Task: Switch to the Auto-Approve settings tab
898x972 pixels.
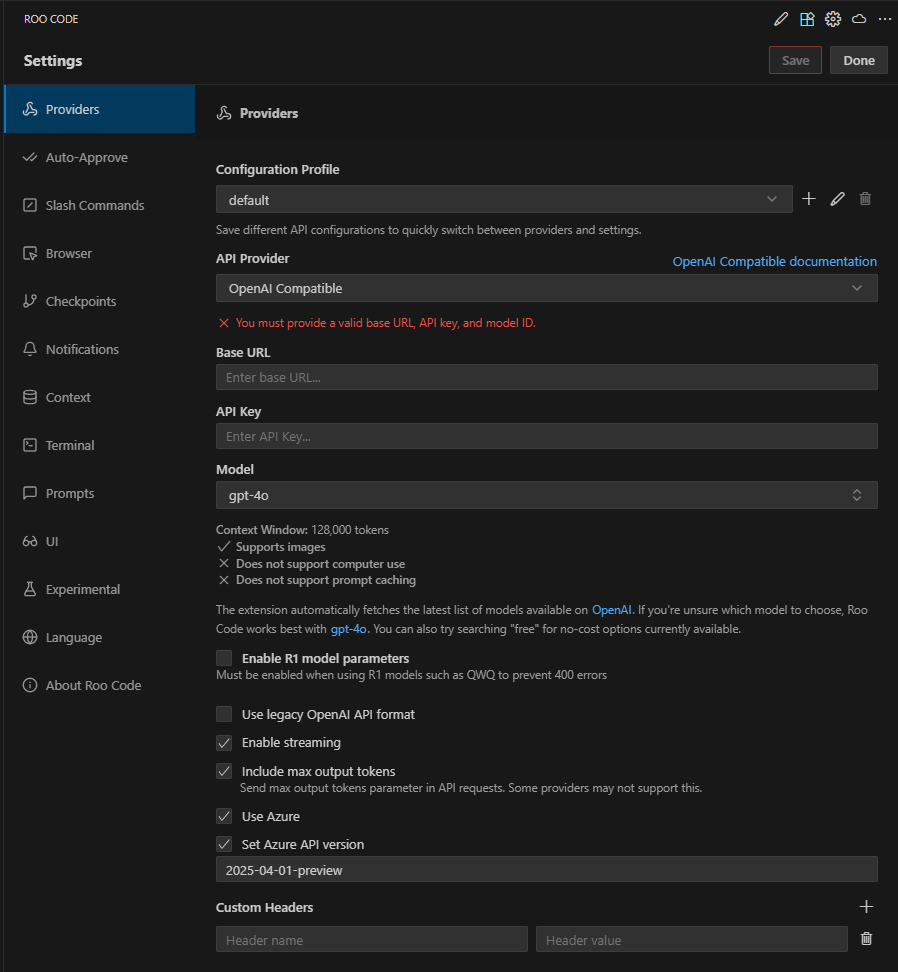Action: coord(86,157)
